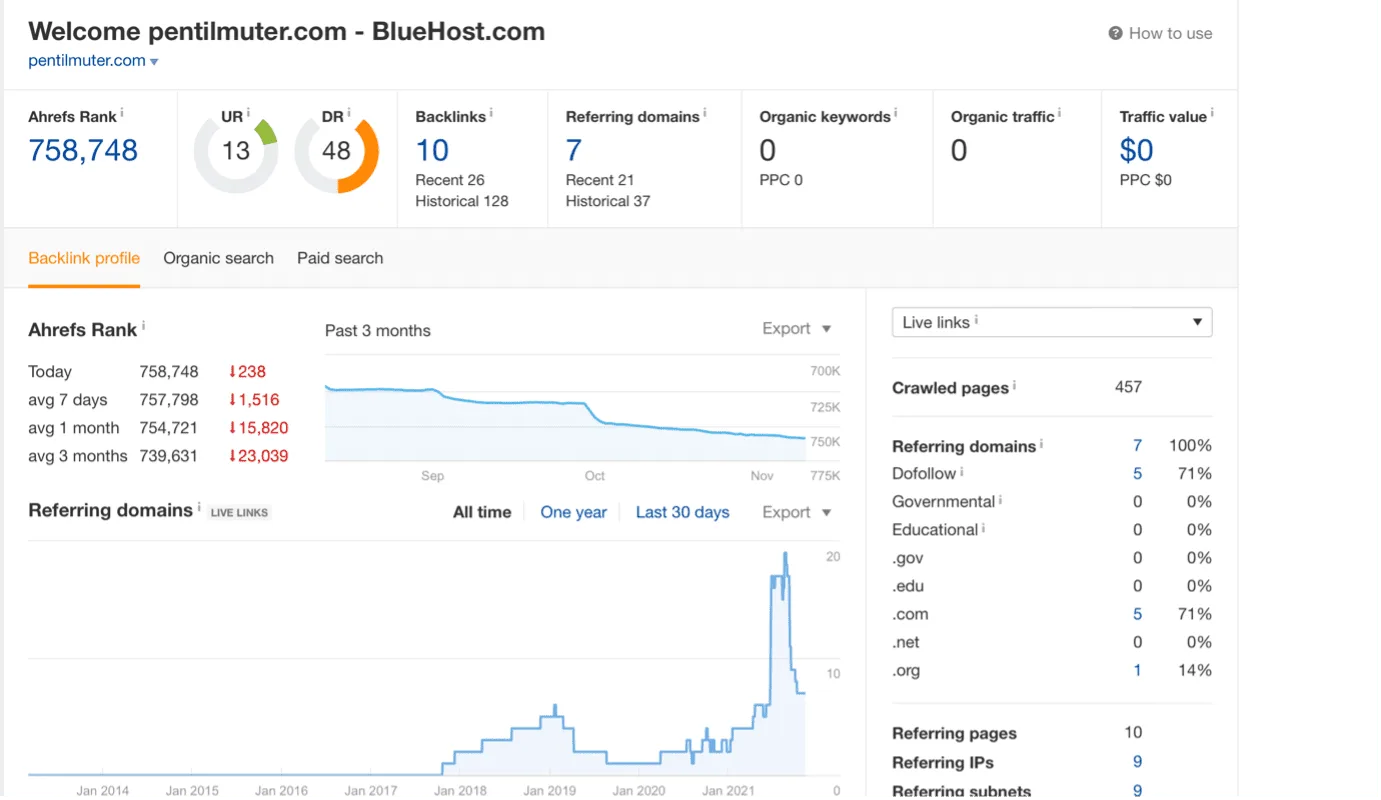Click info icon next to Governmental
1381x800 pixels.
[x=1001, y=499]
